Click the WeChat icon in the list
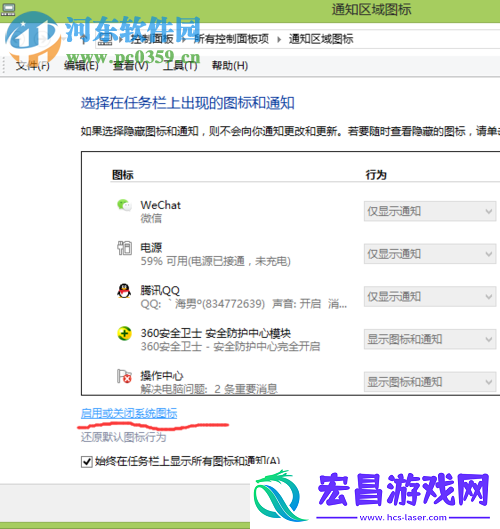The height and width of the screenshot is (529, 500). 124,205
